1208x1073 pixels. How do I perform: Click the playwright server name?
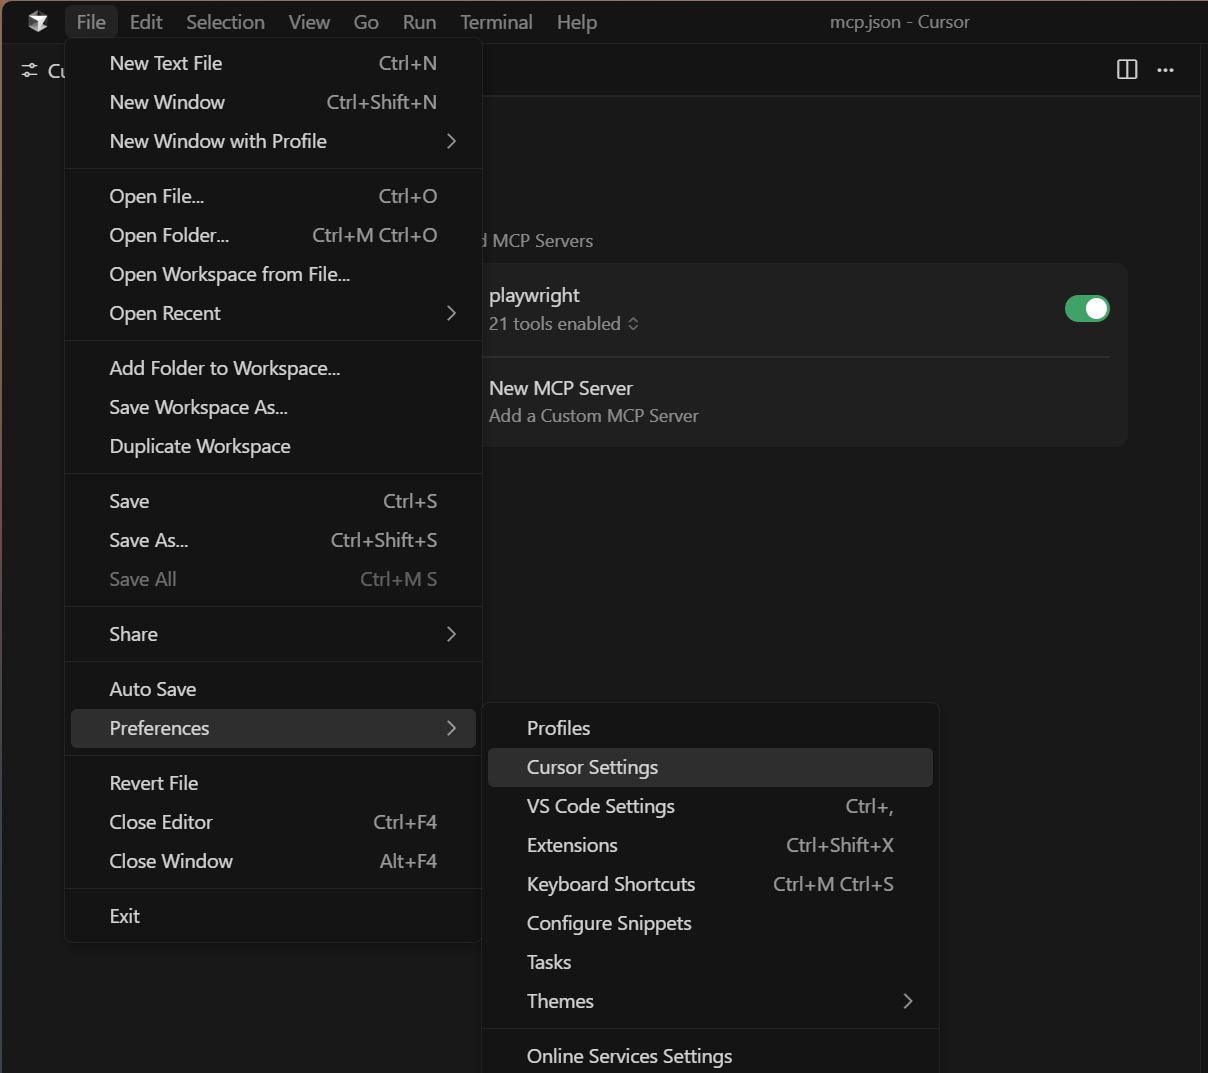click(534, 296)
